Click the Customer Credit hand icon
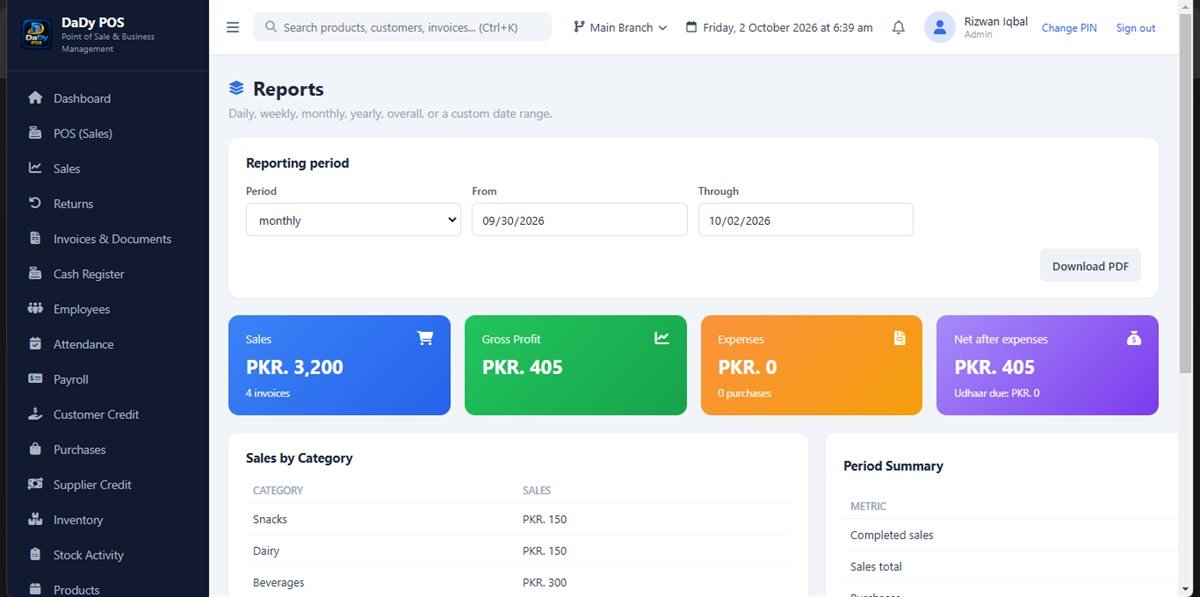 tap(36, 414)
